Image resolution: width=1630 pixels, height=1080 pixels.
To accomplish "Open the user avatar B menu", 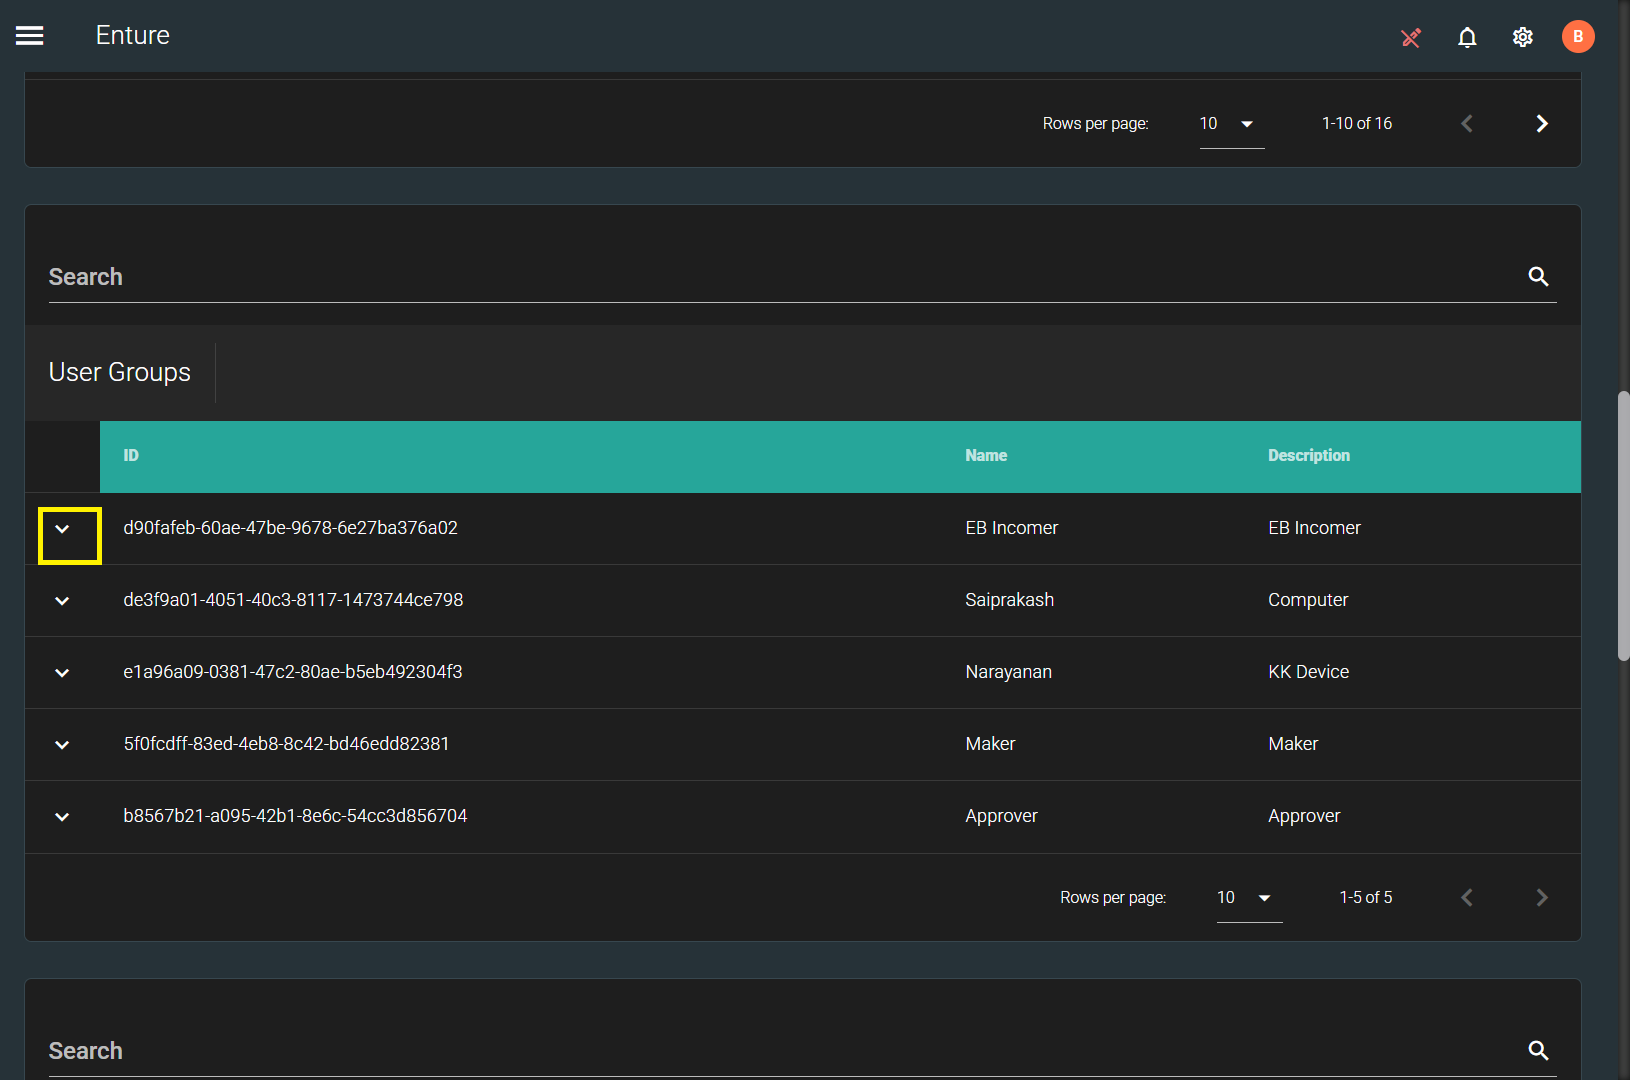I will [1577, 37].
